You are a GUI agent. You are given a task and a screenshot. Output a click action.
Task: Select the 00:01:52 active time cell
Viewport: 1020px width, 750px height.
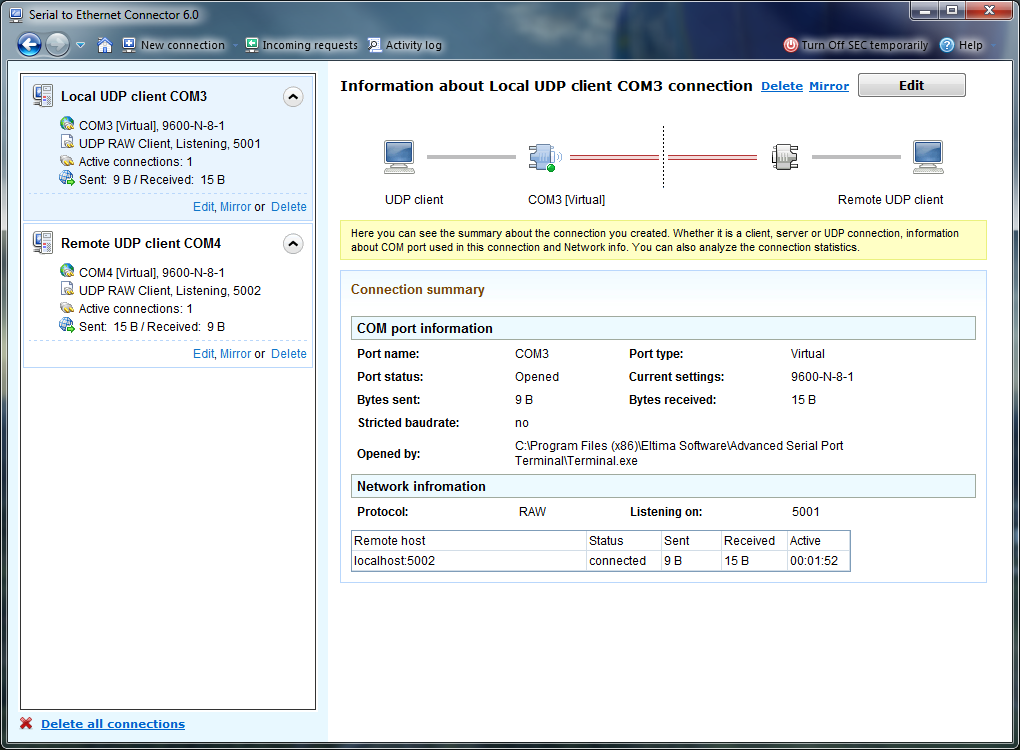818,561
